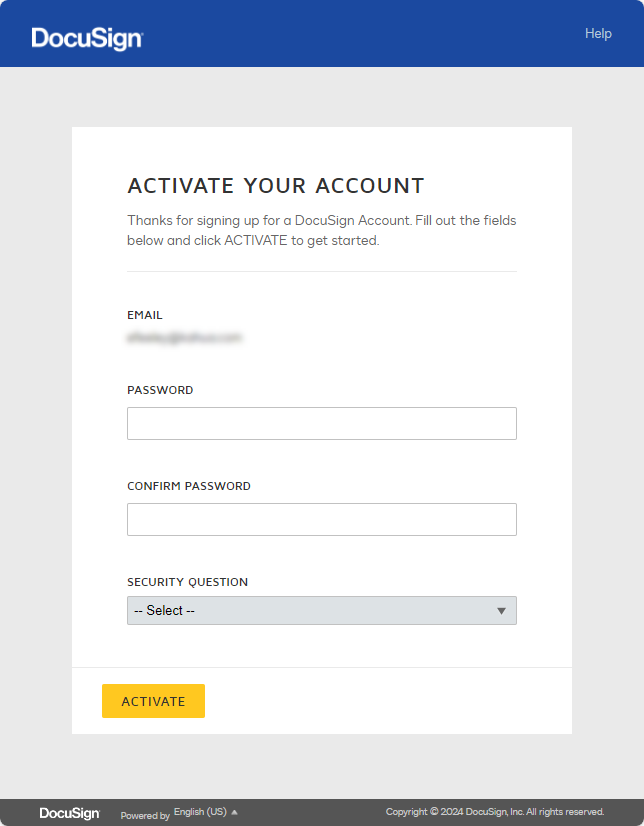Screen dimensions: 644x826
Task: Click the SECURITY QUESTION label
Action: [187, 582]
